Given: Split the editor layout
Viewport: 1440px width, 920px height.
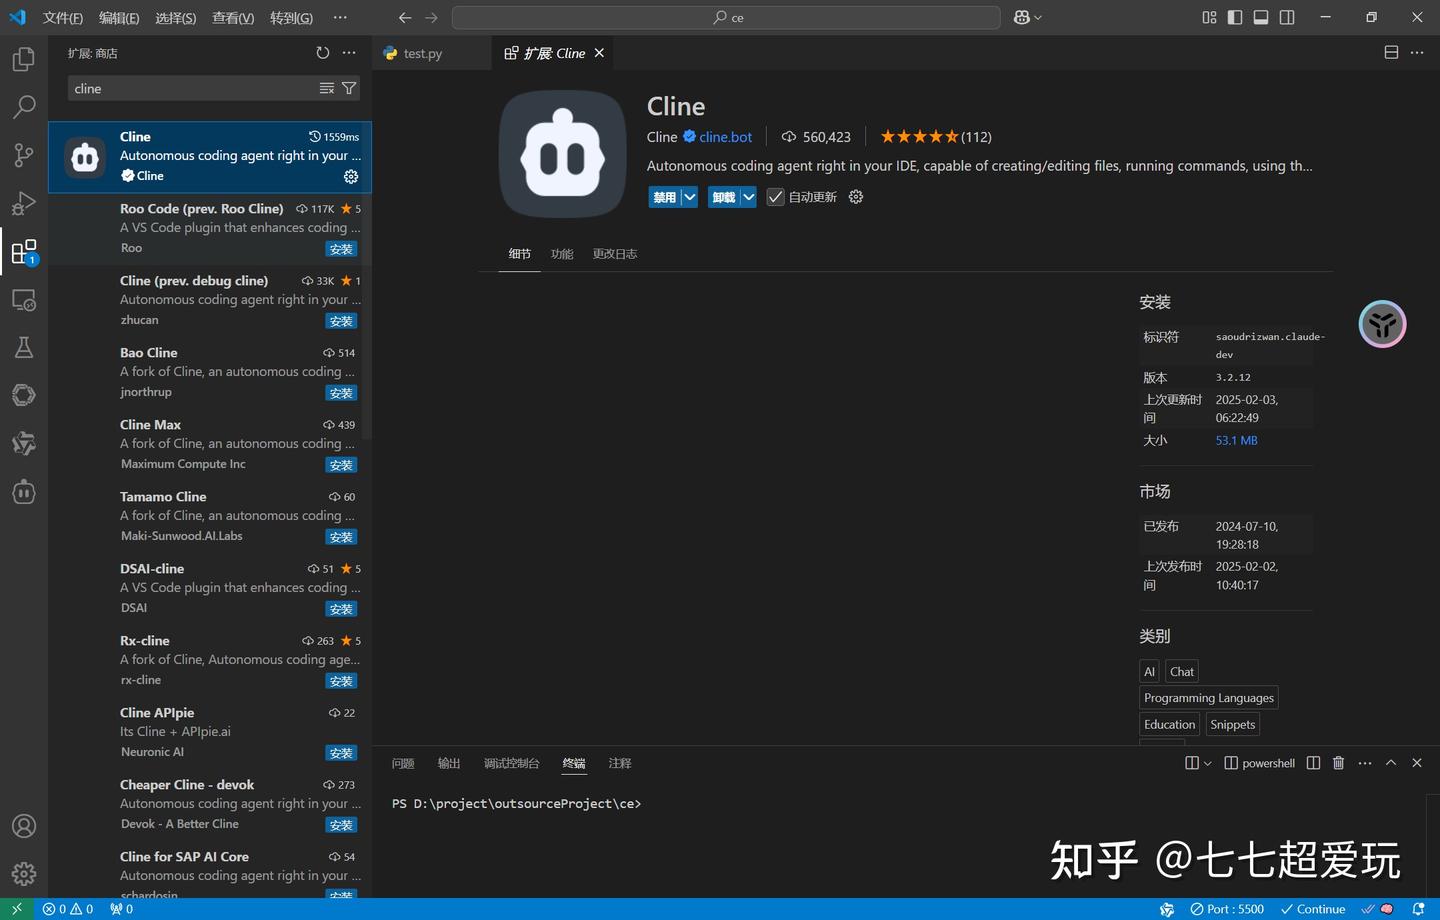Looking at the screenshot, I should [1391, 53].
